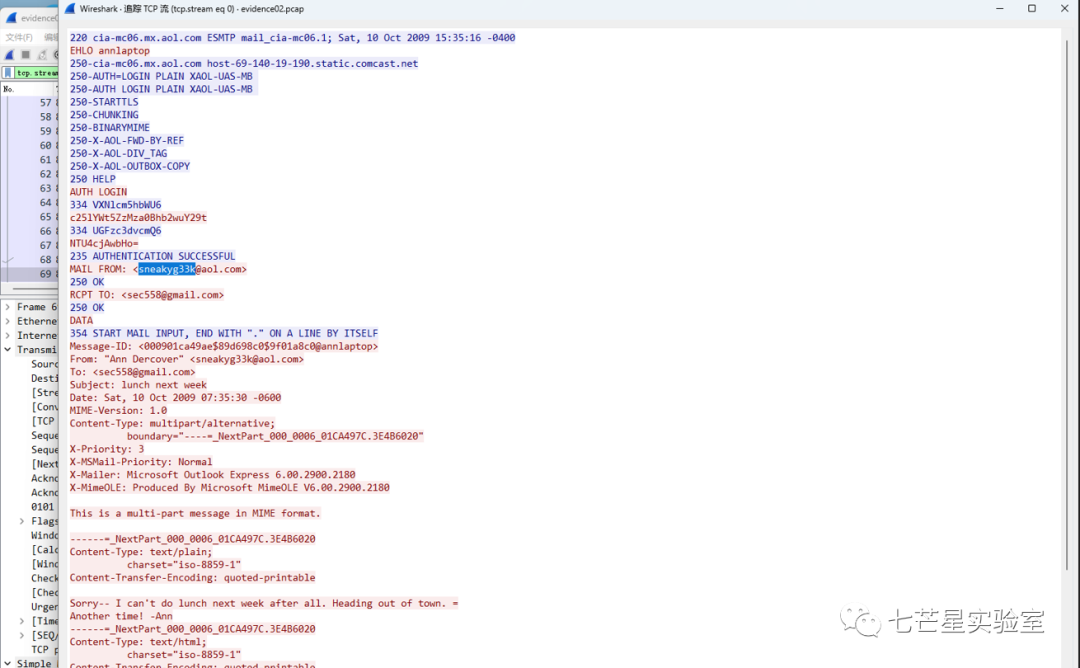Close the Follow TCP Stream window

pyautogui.click(x=1064, y=8)
